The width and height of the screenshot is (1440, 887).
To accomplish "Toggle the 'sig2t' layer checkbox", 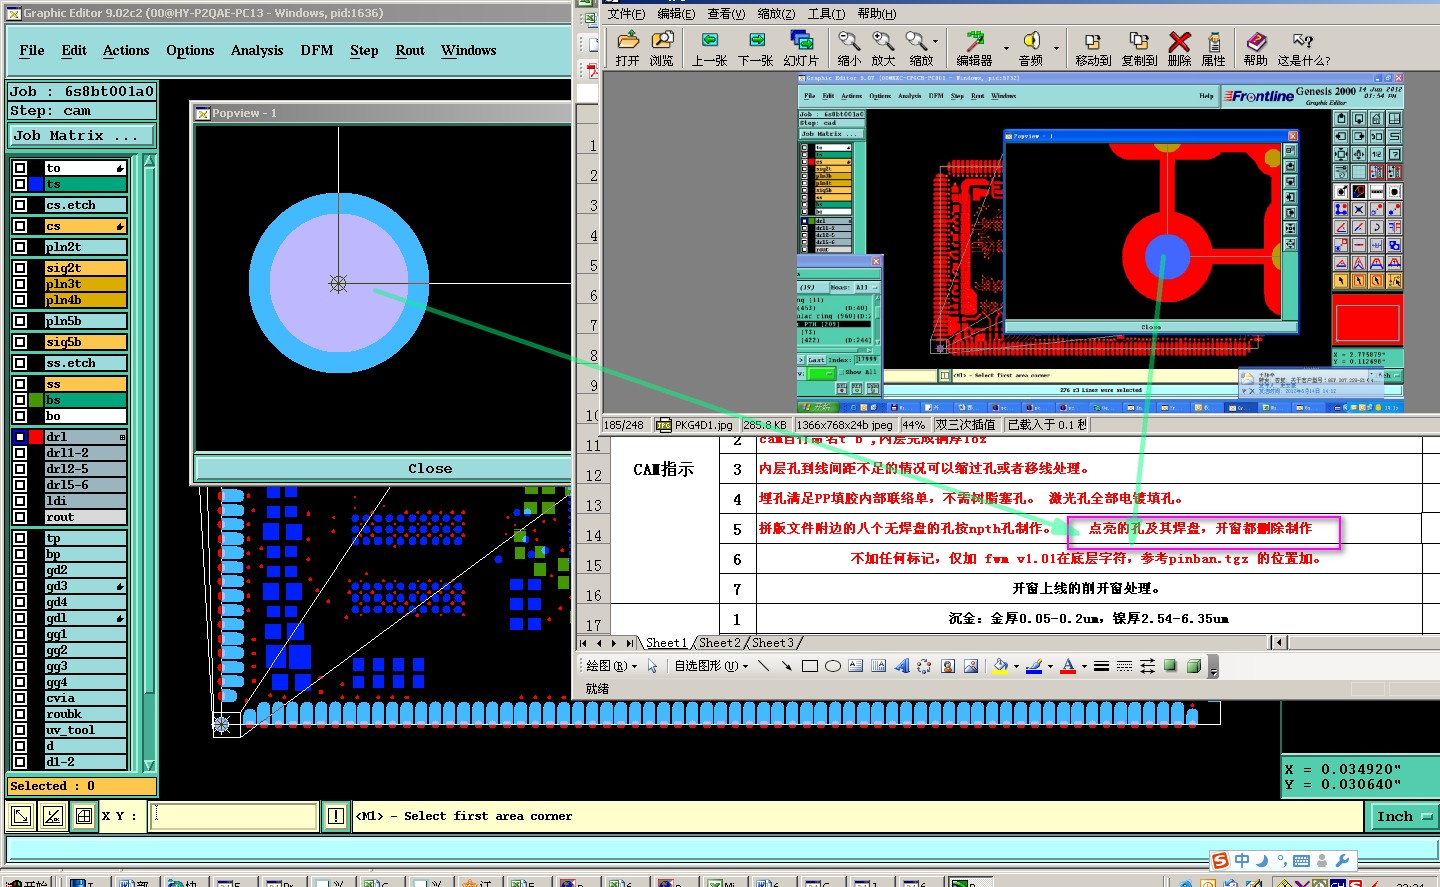I will (20, 268).
